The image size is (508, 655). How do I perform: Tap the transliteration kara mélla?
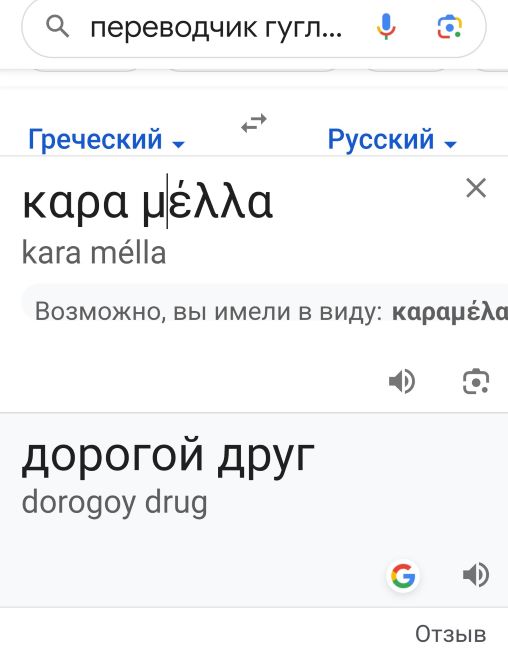pyautogui.click(x=94, y=253)
